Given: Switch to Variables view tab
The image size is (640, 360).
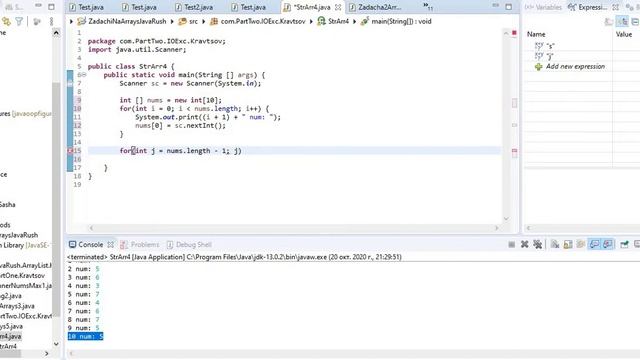Looking at the screenshot, I should [544, 7].
